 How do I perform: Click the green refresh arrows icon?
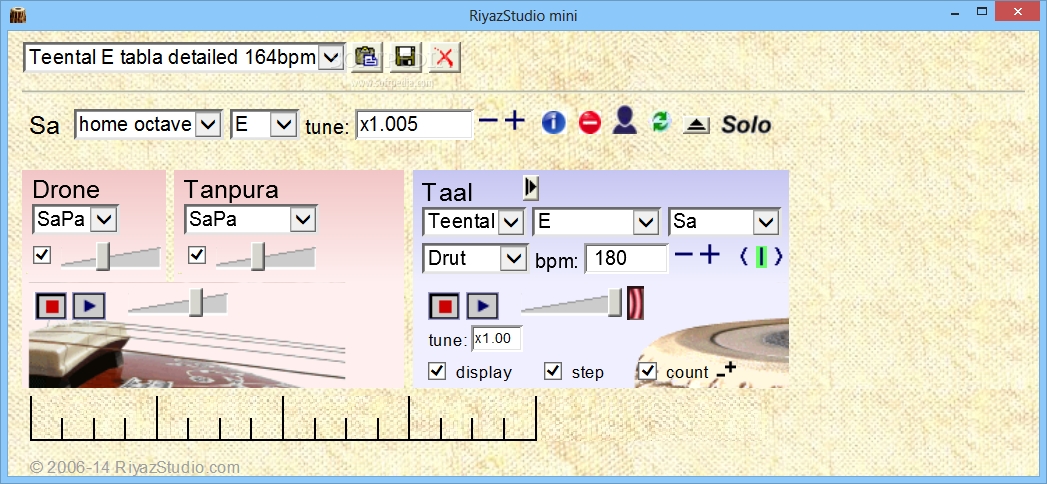click(x=660, y=122)
